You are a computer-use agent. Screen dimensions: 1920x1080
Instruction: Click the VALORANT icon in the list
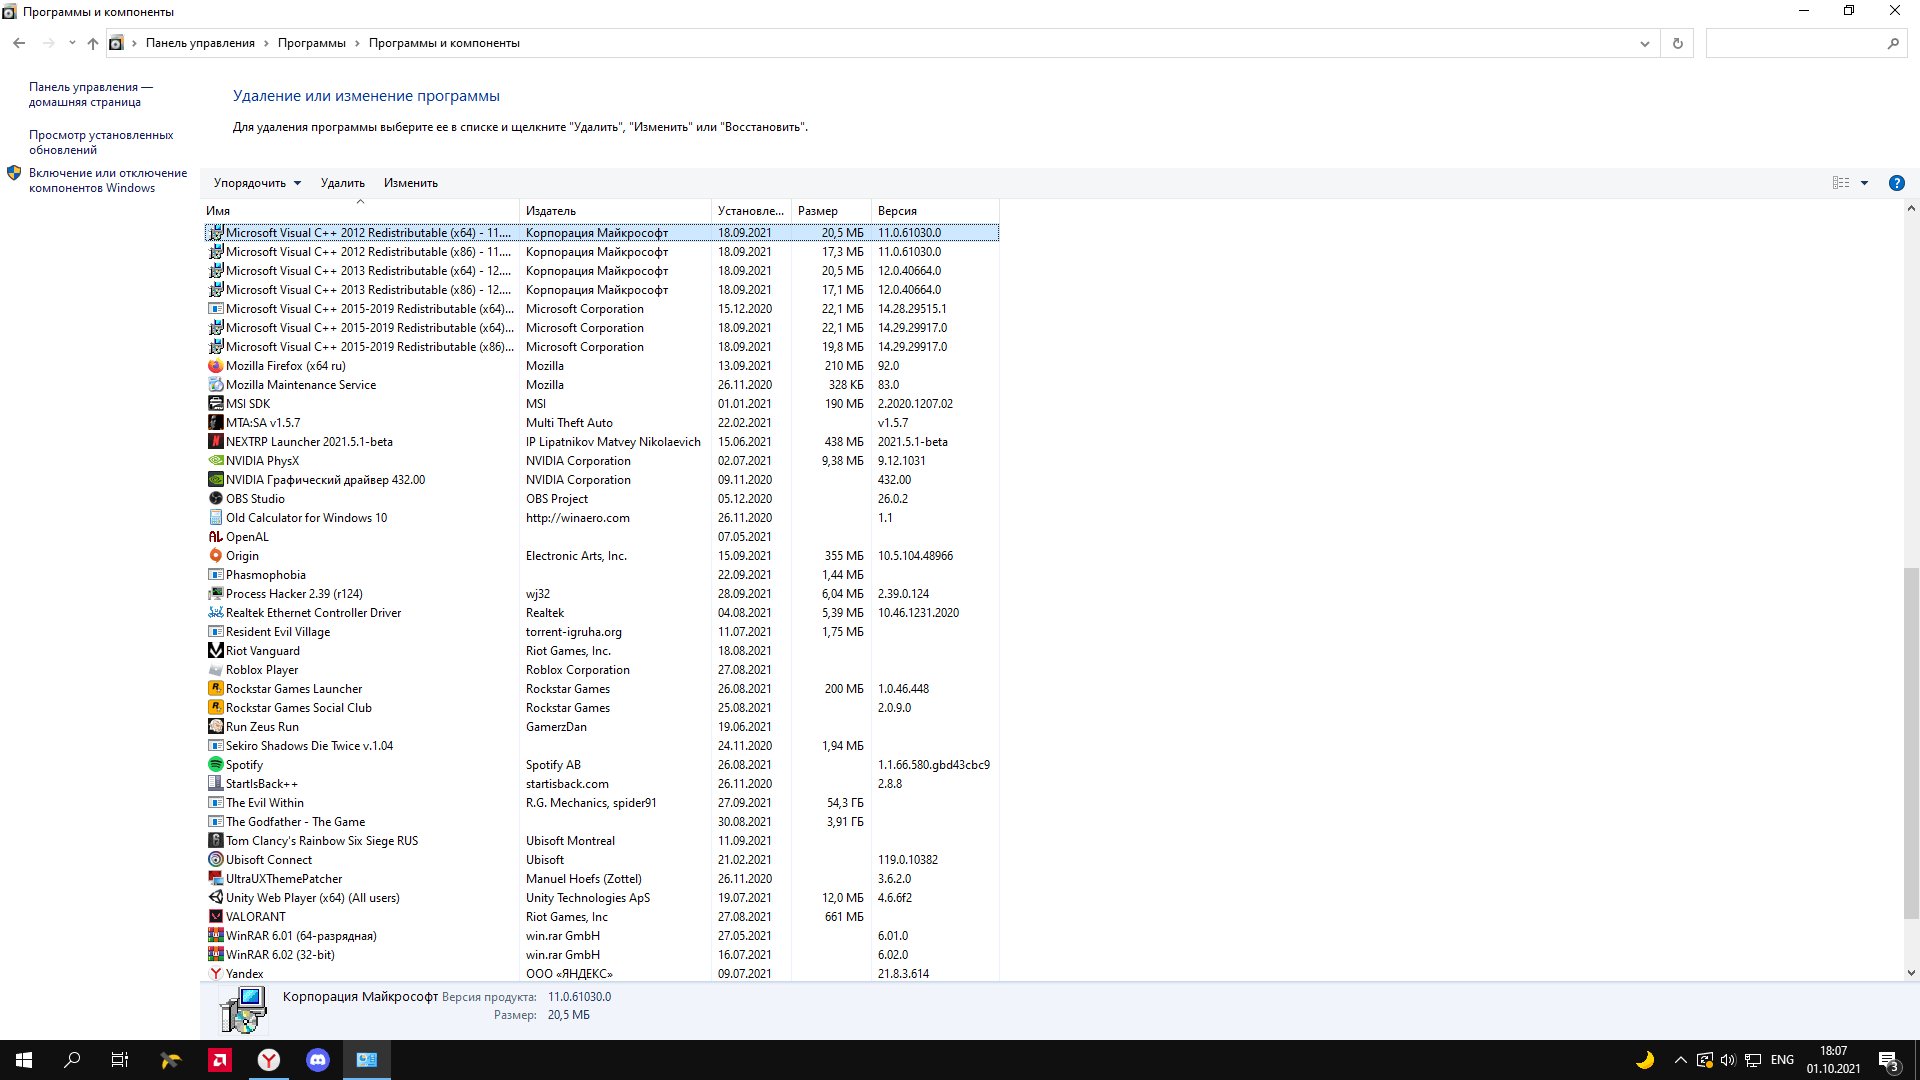(x=215, y=917)
